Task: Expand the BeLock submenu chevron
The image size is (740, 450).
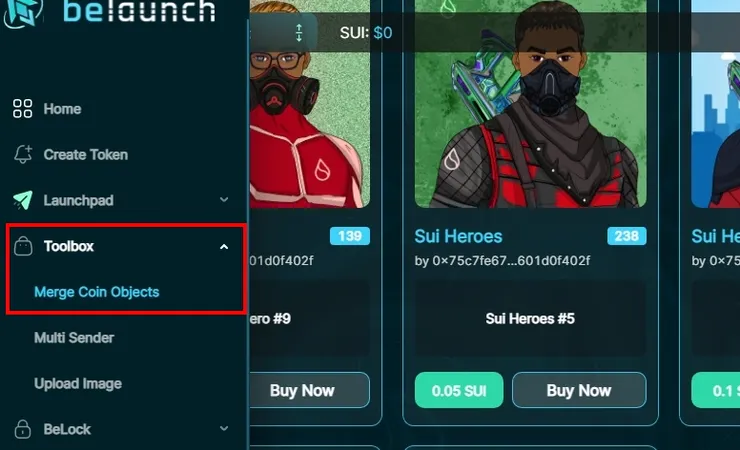Action: pyautogui.click(x=224, y=428)
